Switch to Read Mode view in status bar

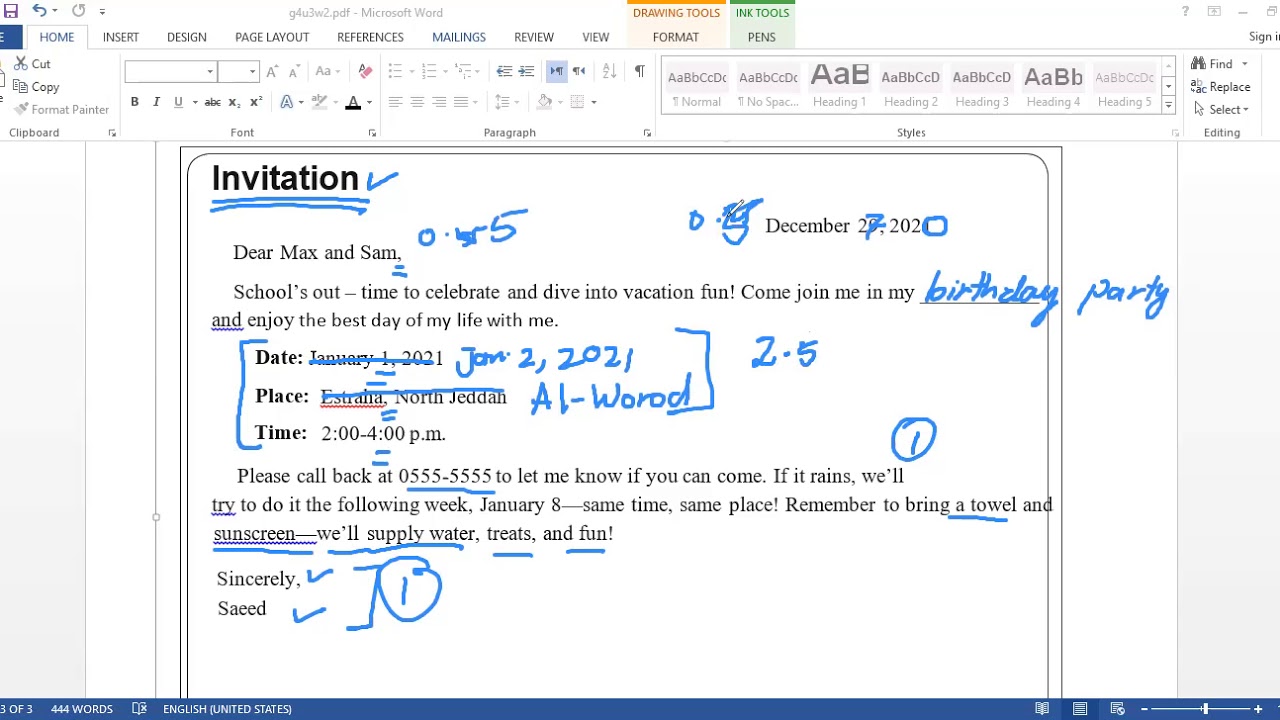(x=1042, y=709)
